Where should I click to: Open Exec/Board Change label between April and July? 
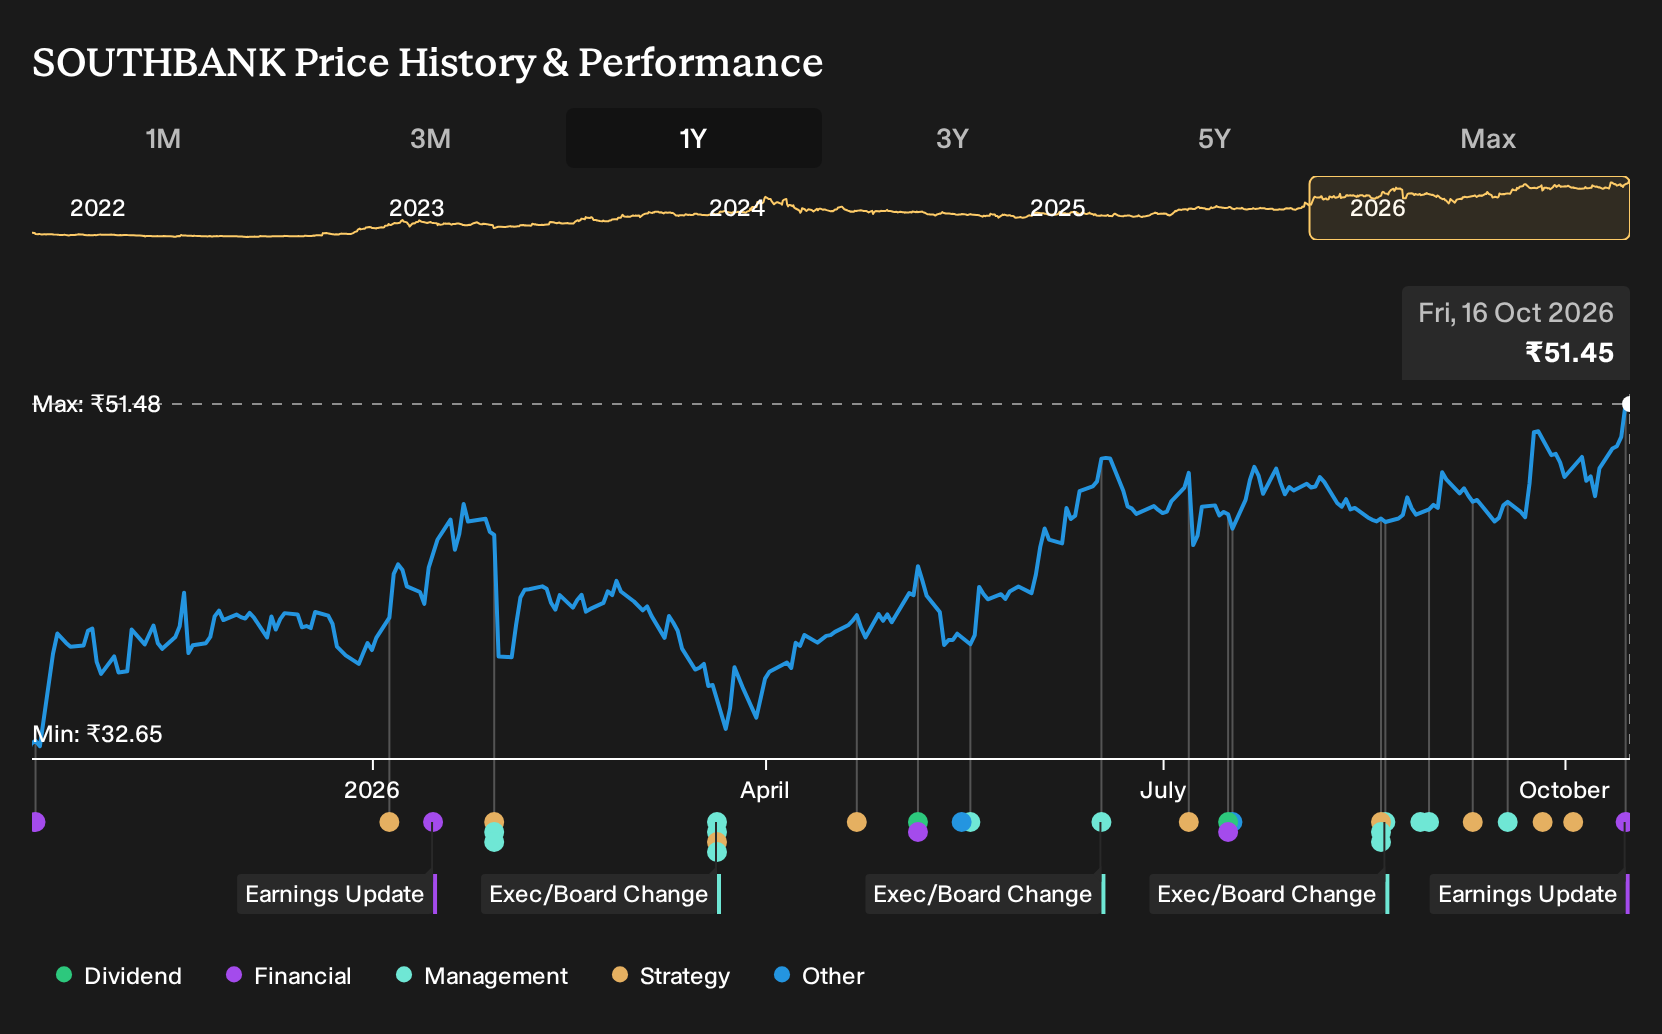pyautogui.click(x=985, y=894)
